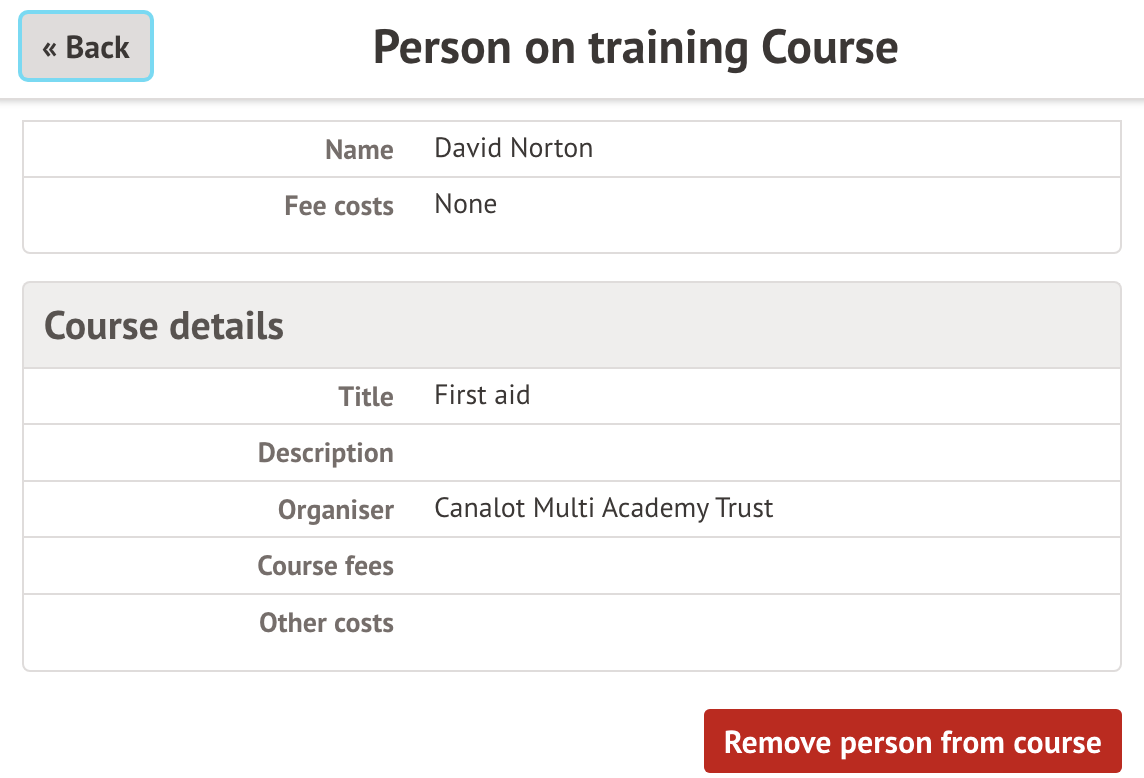Click the « Back button
Viewport: 1144px width, 778px height.
click(x=86, y=47)
